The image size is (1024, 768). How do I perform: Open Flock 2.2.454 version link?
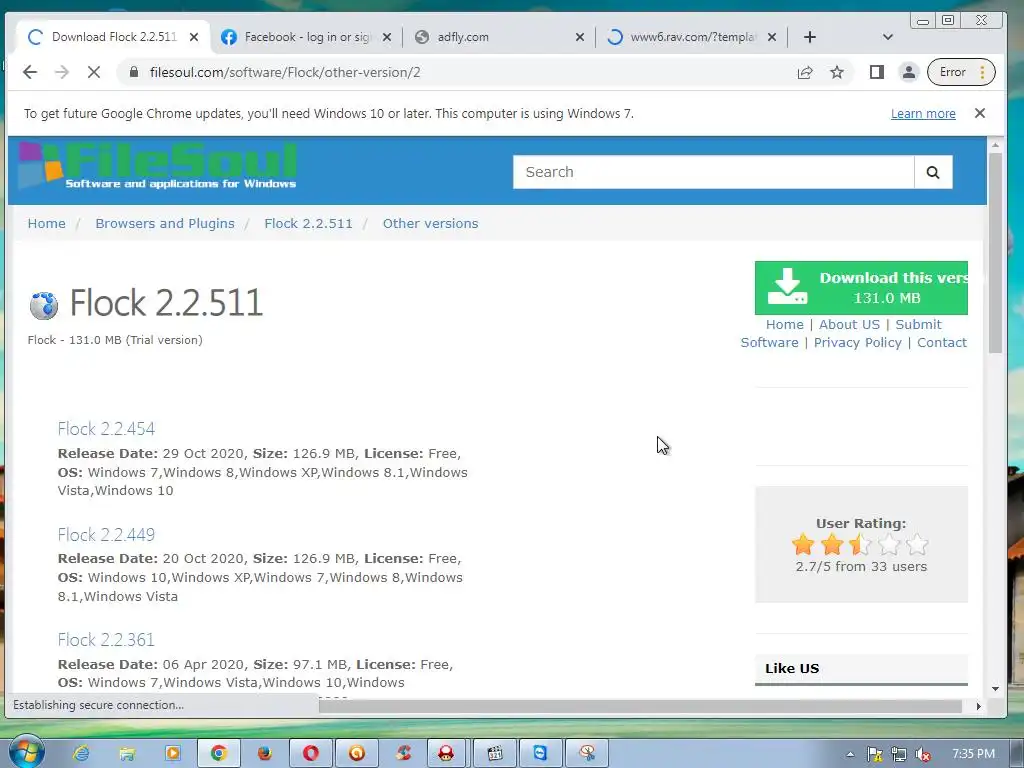[106, 429]
